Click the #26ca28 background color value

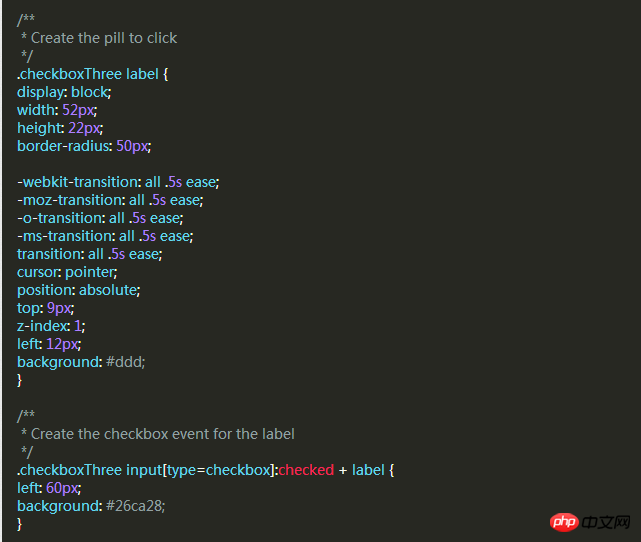coord(134,506)
